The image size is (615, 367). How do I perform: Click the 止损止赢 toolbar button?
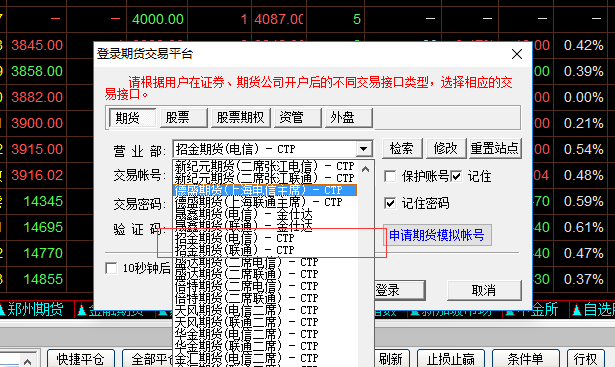pos(451,359)
